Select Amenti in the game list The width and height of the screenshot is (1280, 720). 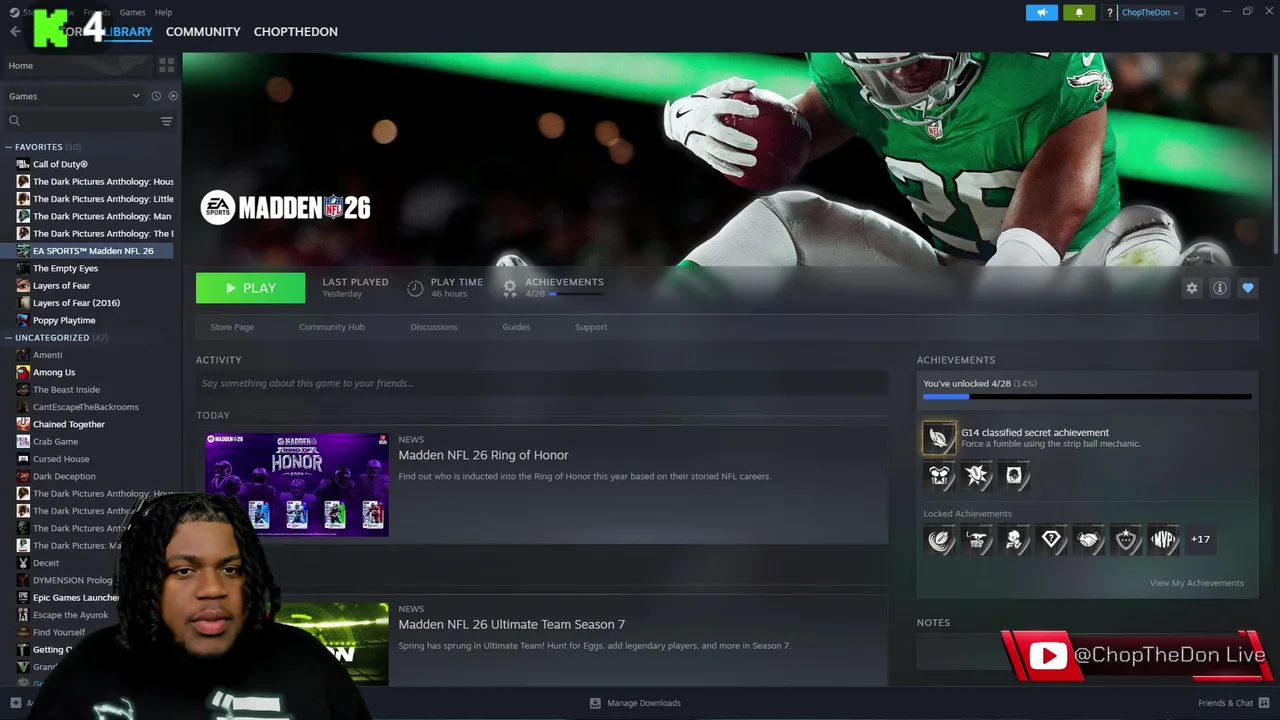(x=47, y=355)
